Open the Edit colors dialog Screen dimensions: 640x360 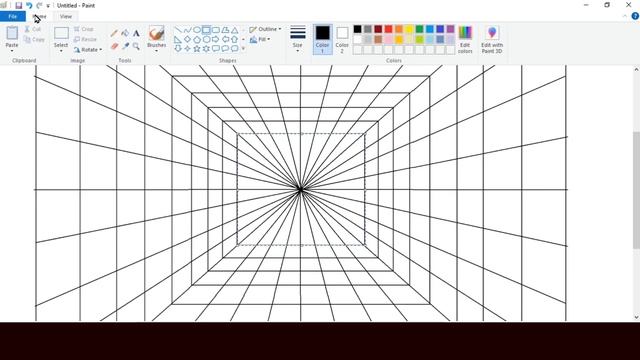coord(465,40)
